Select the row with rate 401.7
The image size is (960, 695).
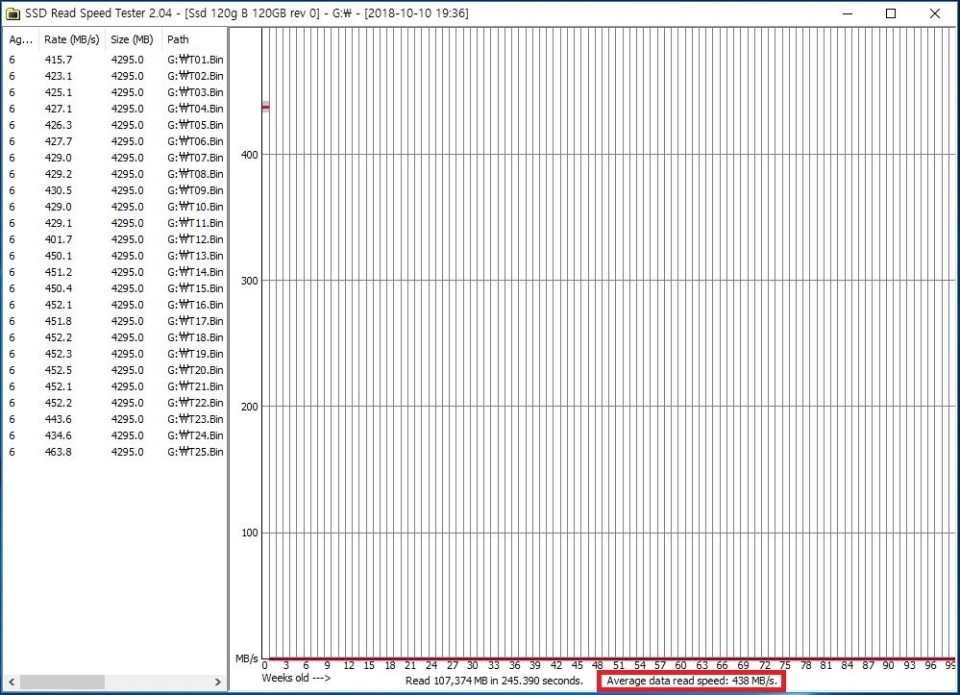(x=115, y=239)
